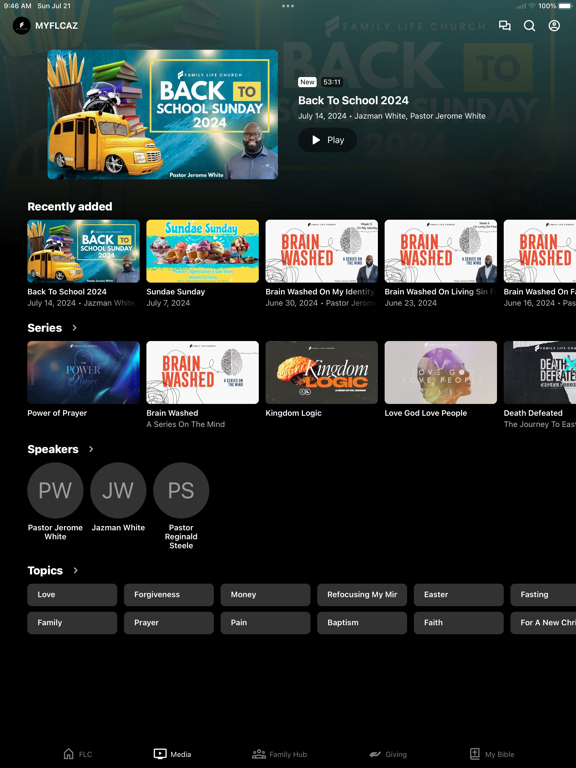Click the Sundae Sunday title text
576x768 pixels.
[x=175, y=291]
